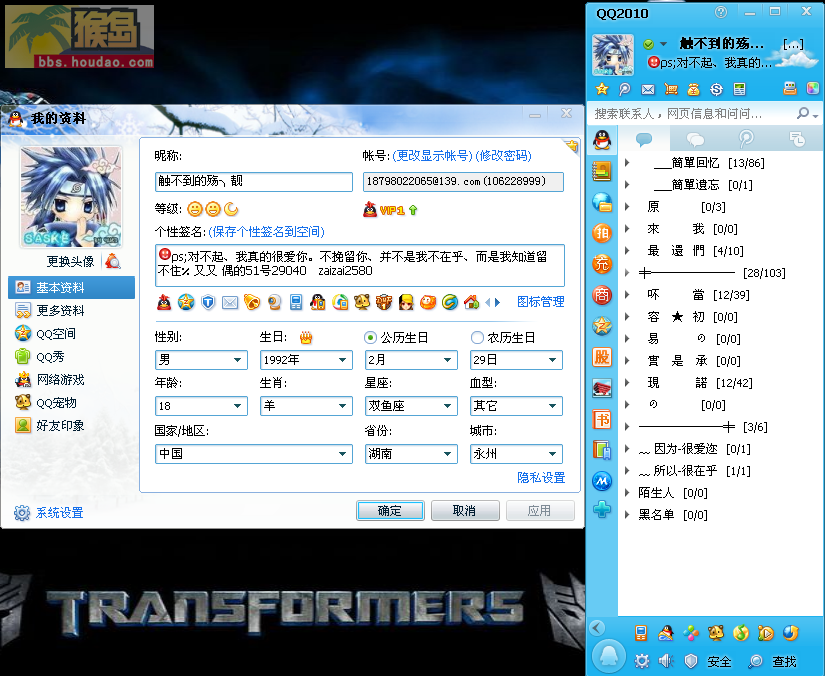Open the online status dropdown arrow

[663, 44]
